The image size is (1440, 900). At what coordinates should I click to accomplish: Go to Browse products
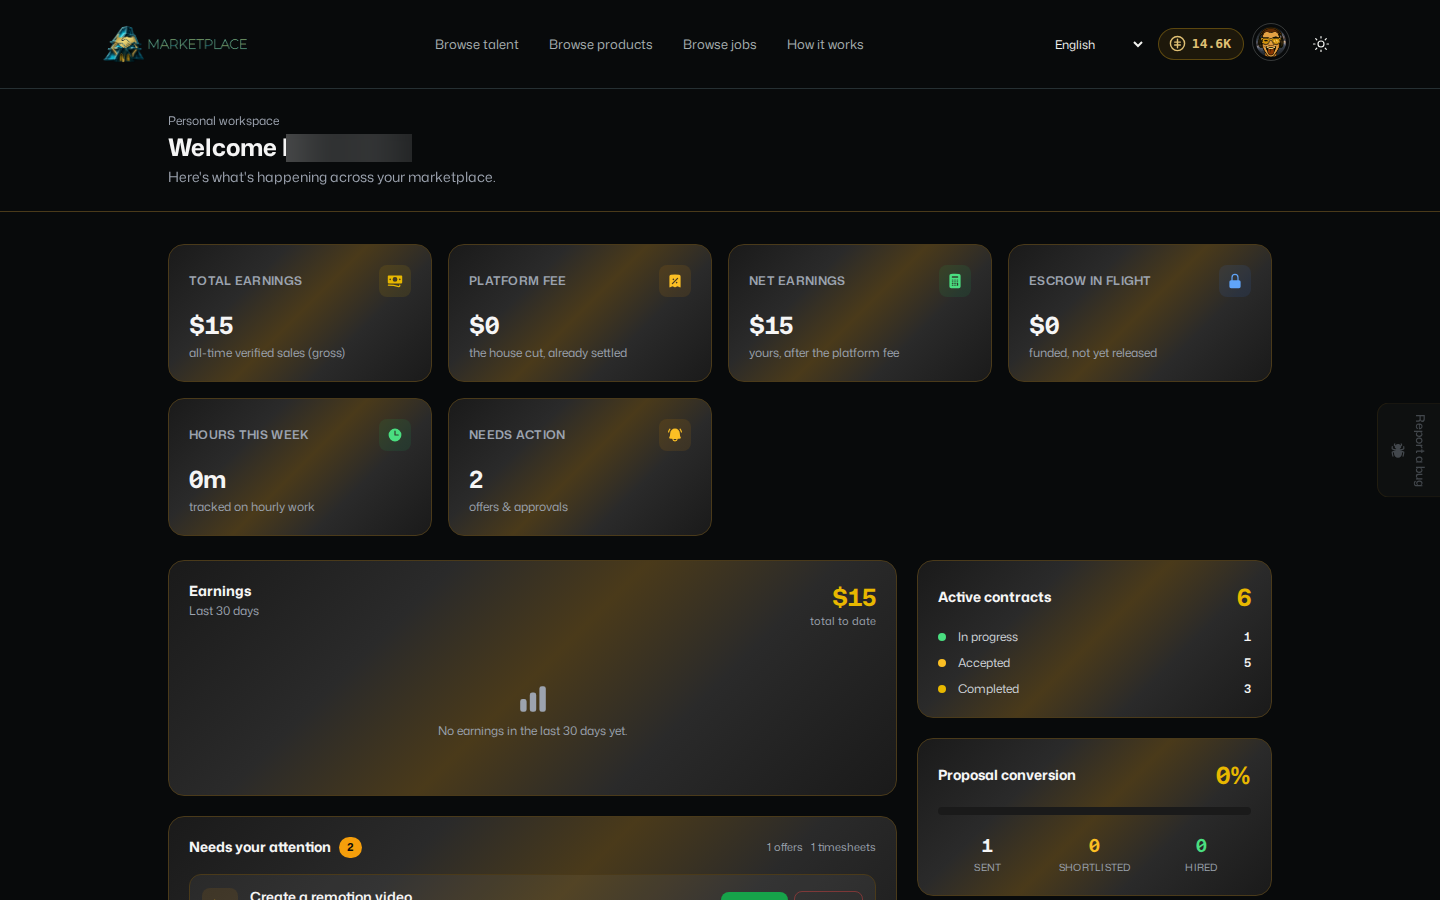coord(601,45)
